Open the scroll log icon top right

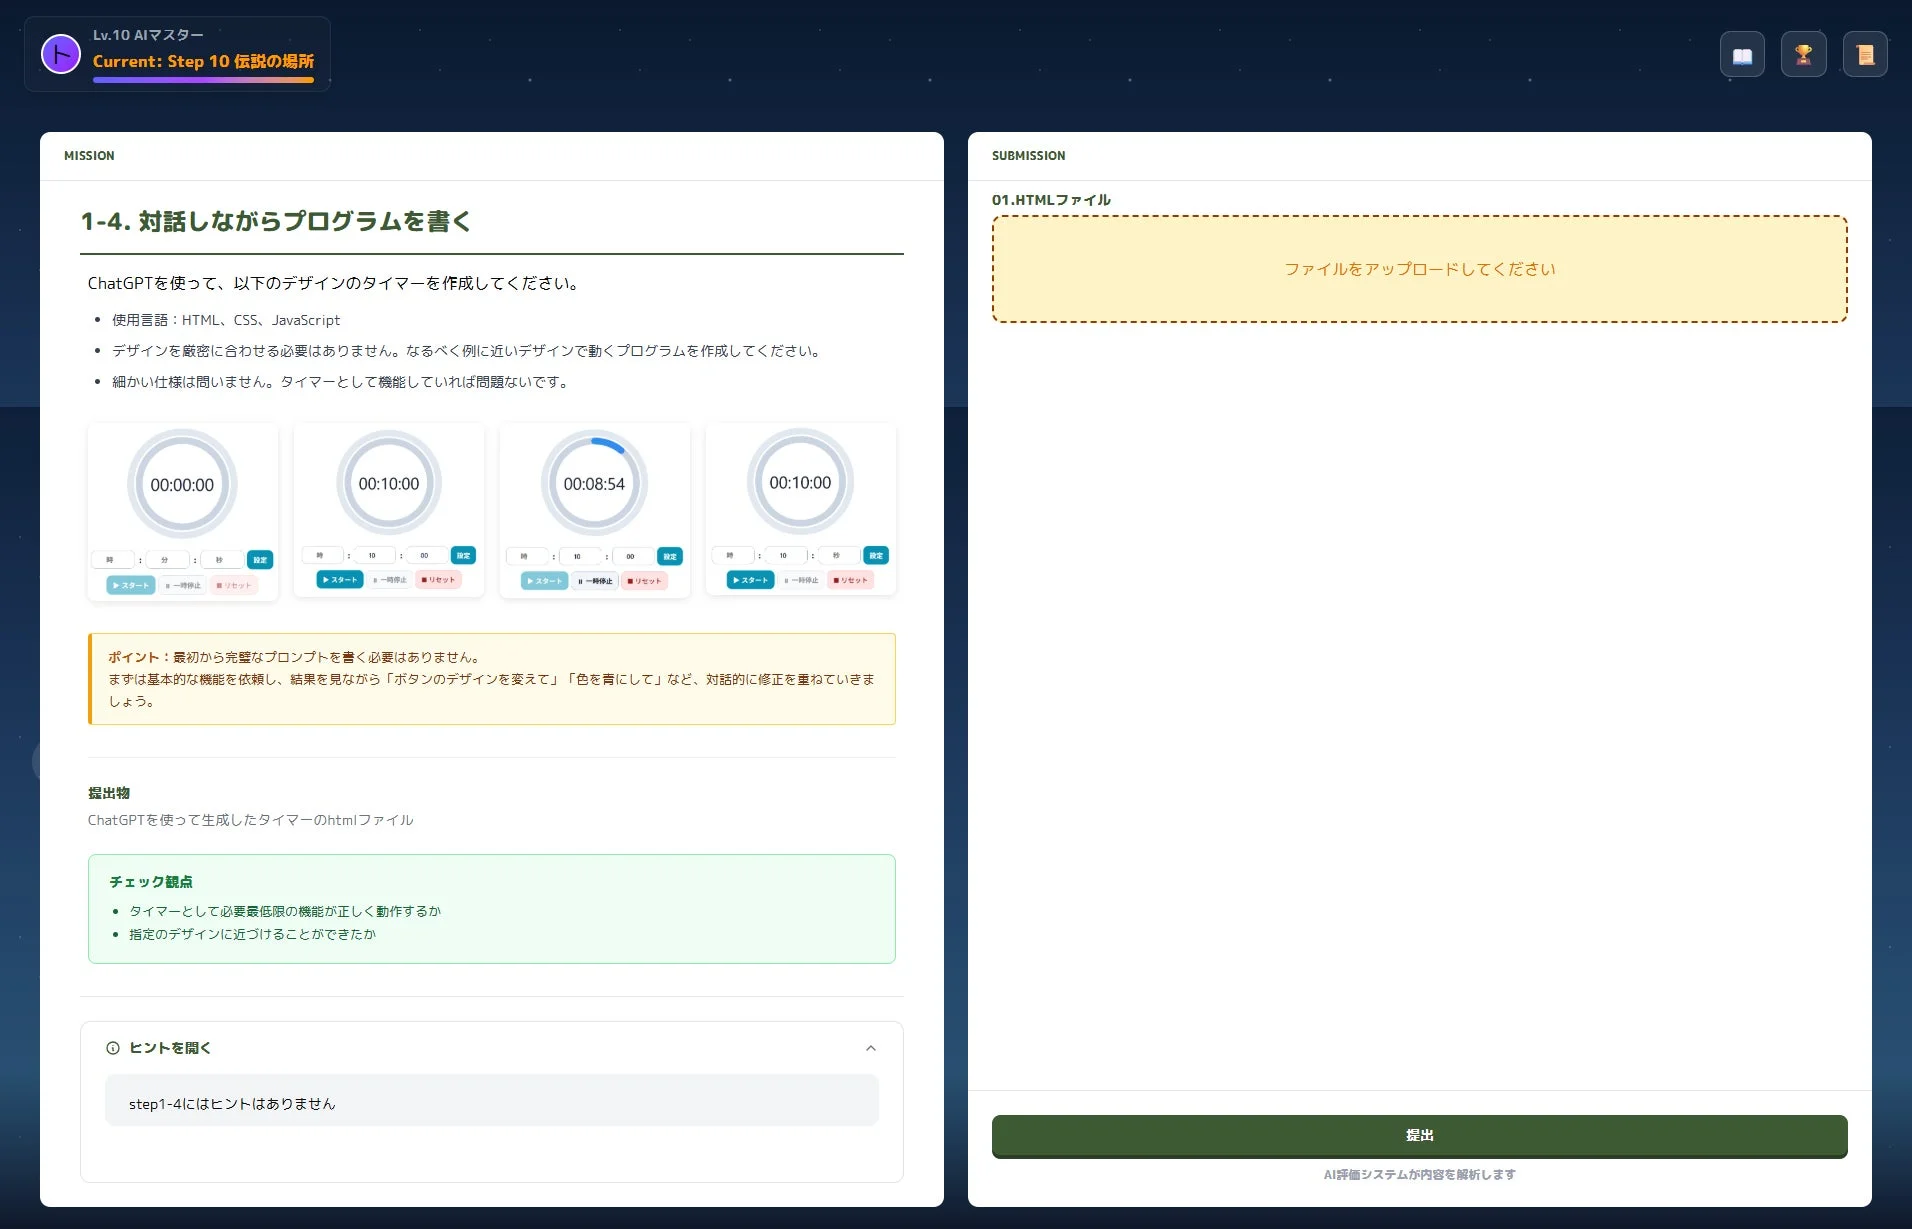click(x=1865, y=54)
